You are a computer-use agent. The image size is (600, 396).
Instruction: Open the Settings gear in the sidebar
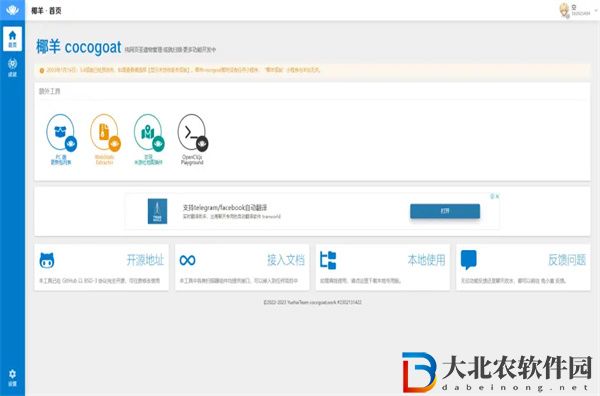point(12,378)
